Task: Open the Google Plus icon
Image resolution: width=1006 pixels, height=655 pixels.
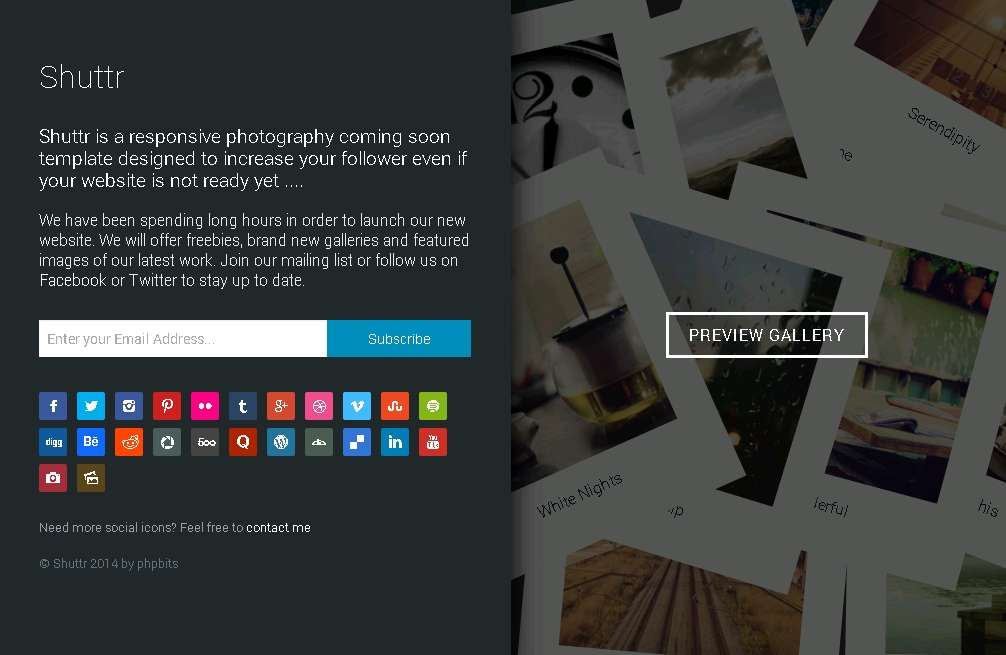Action: pyautogui.click(x=281, y=406)
